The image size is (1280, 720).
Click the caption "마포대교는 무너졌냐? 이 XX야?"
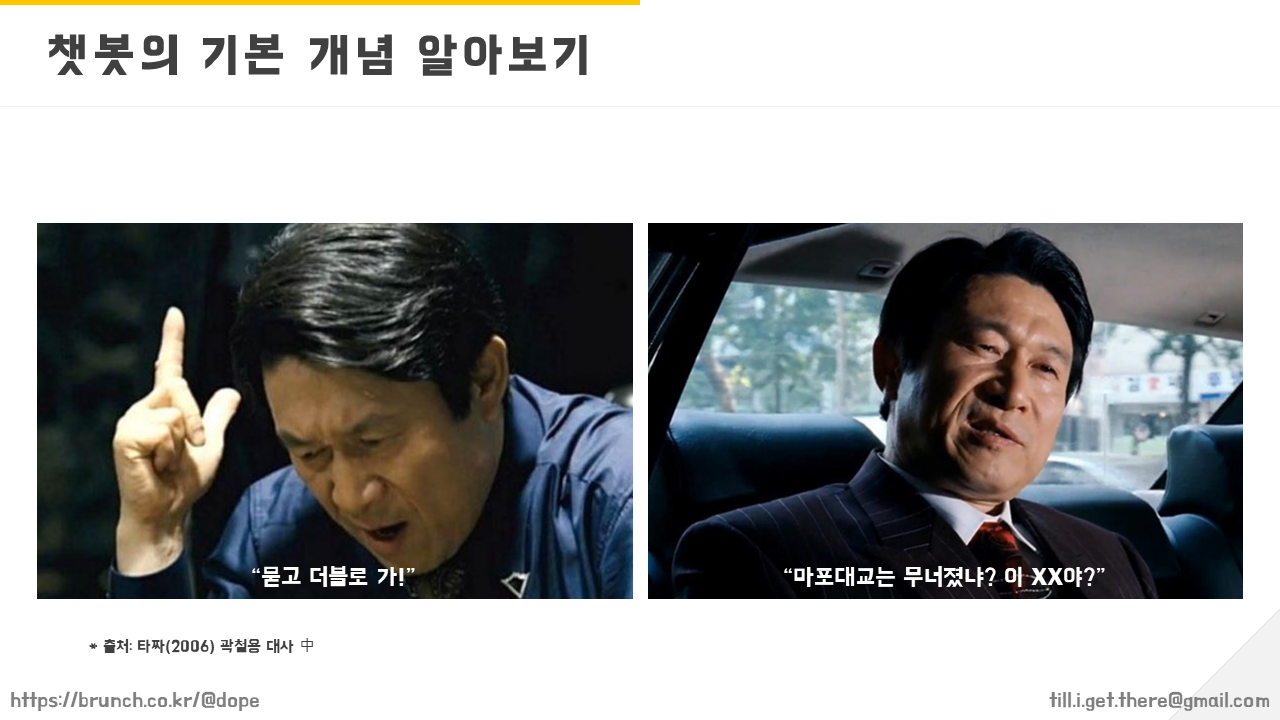[x=944, y=576]
